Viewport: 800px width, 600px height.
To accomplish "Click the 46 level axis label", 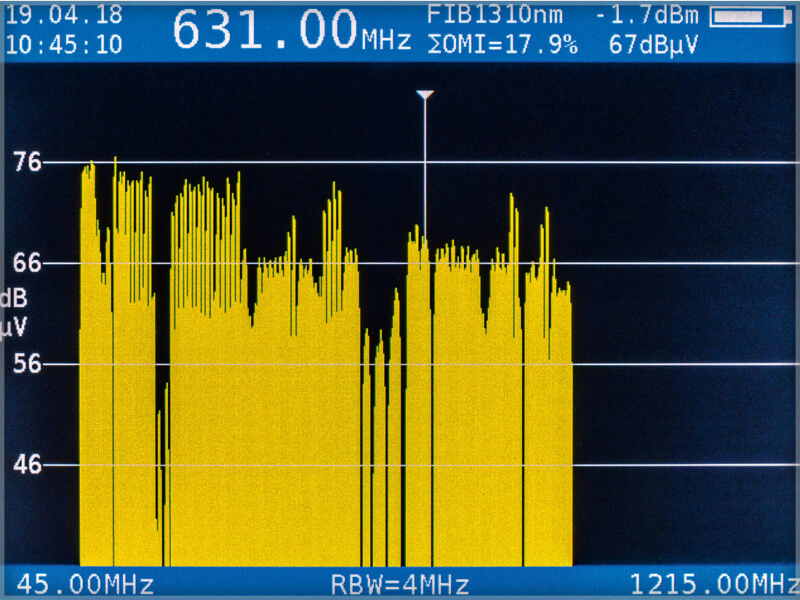I will click(x=27, y=465).
